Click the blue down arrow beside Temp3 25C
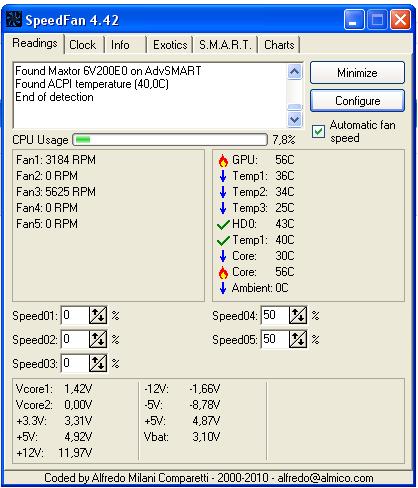The width and height of the screenshot is (418, 488). tap(223, 208)
